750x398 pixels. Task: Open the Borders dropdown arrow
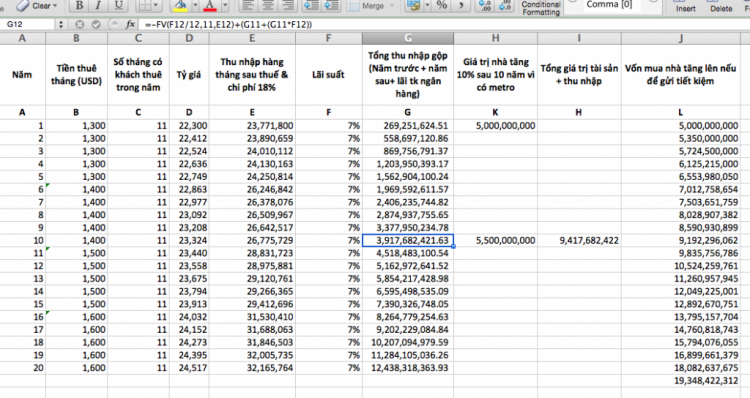pyautogui.click(x=156, y=5)
